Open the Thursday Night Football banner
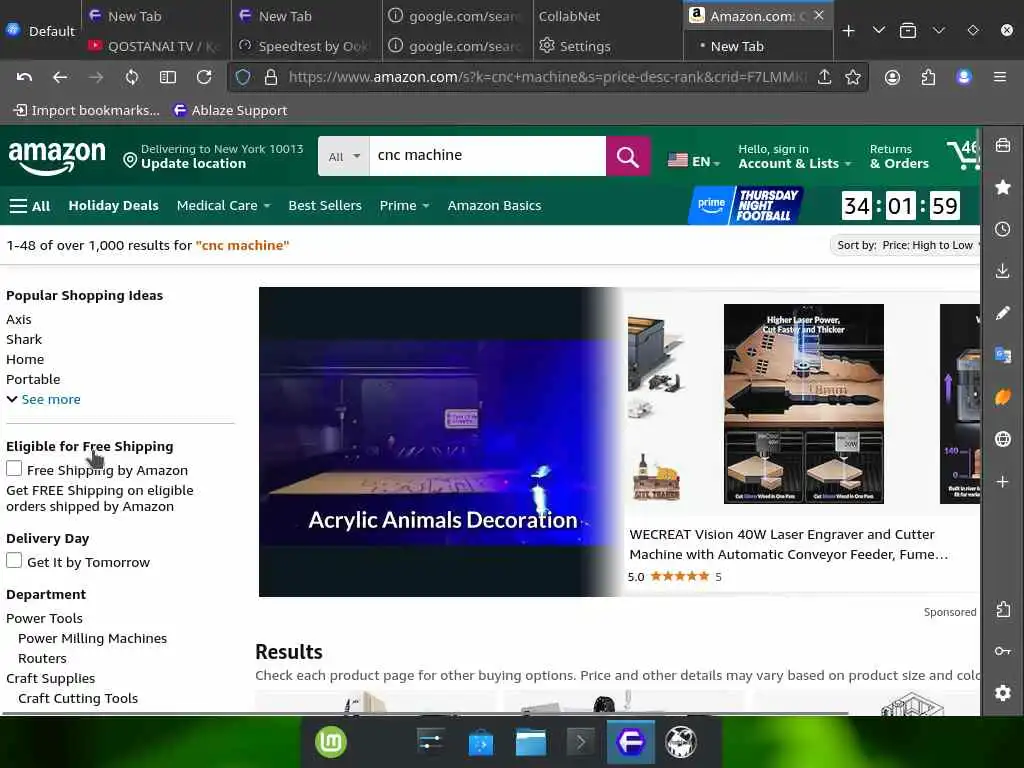Image resolution: width=1024 pixels, height=768 pixels. 746,206
